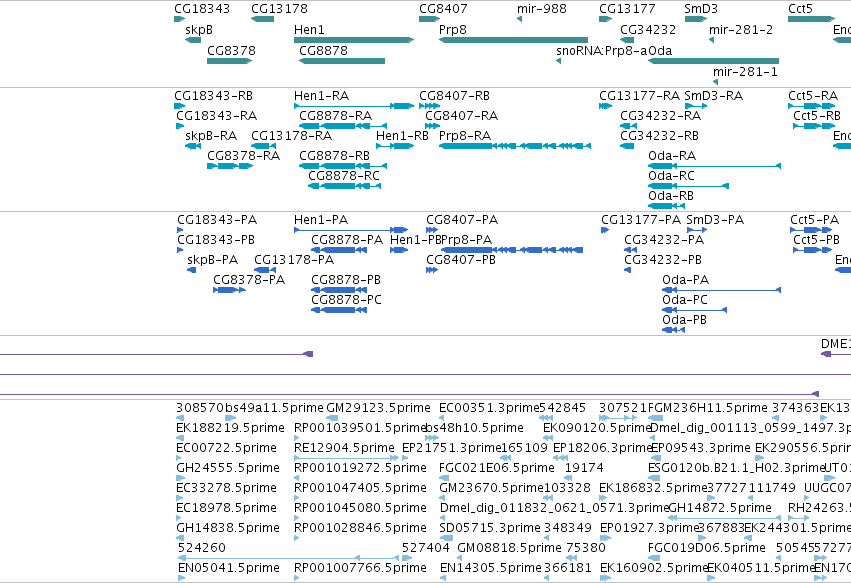Viewport: 851px width, 583px height.
Task: Click the SmD3-RA transcript label
Action: pos(714,96)
